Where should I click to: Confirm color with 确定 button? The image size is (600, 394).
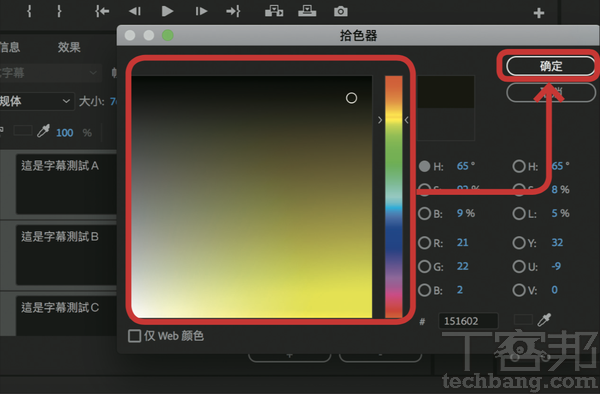551,66
